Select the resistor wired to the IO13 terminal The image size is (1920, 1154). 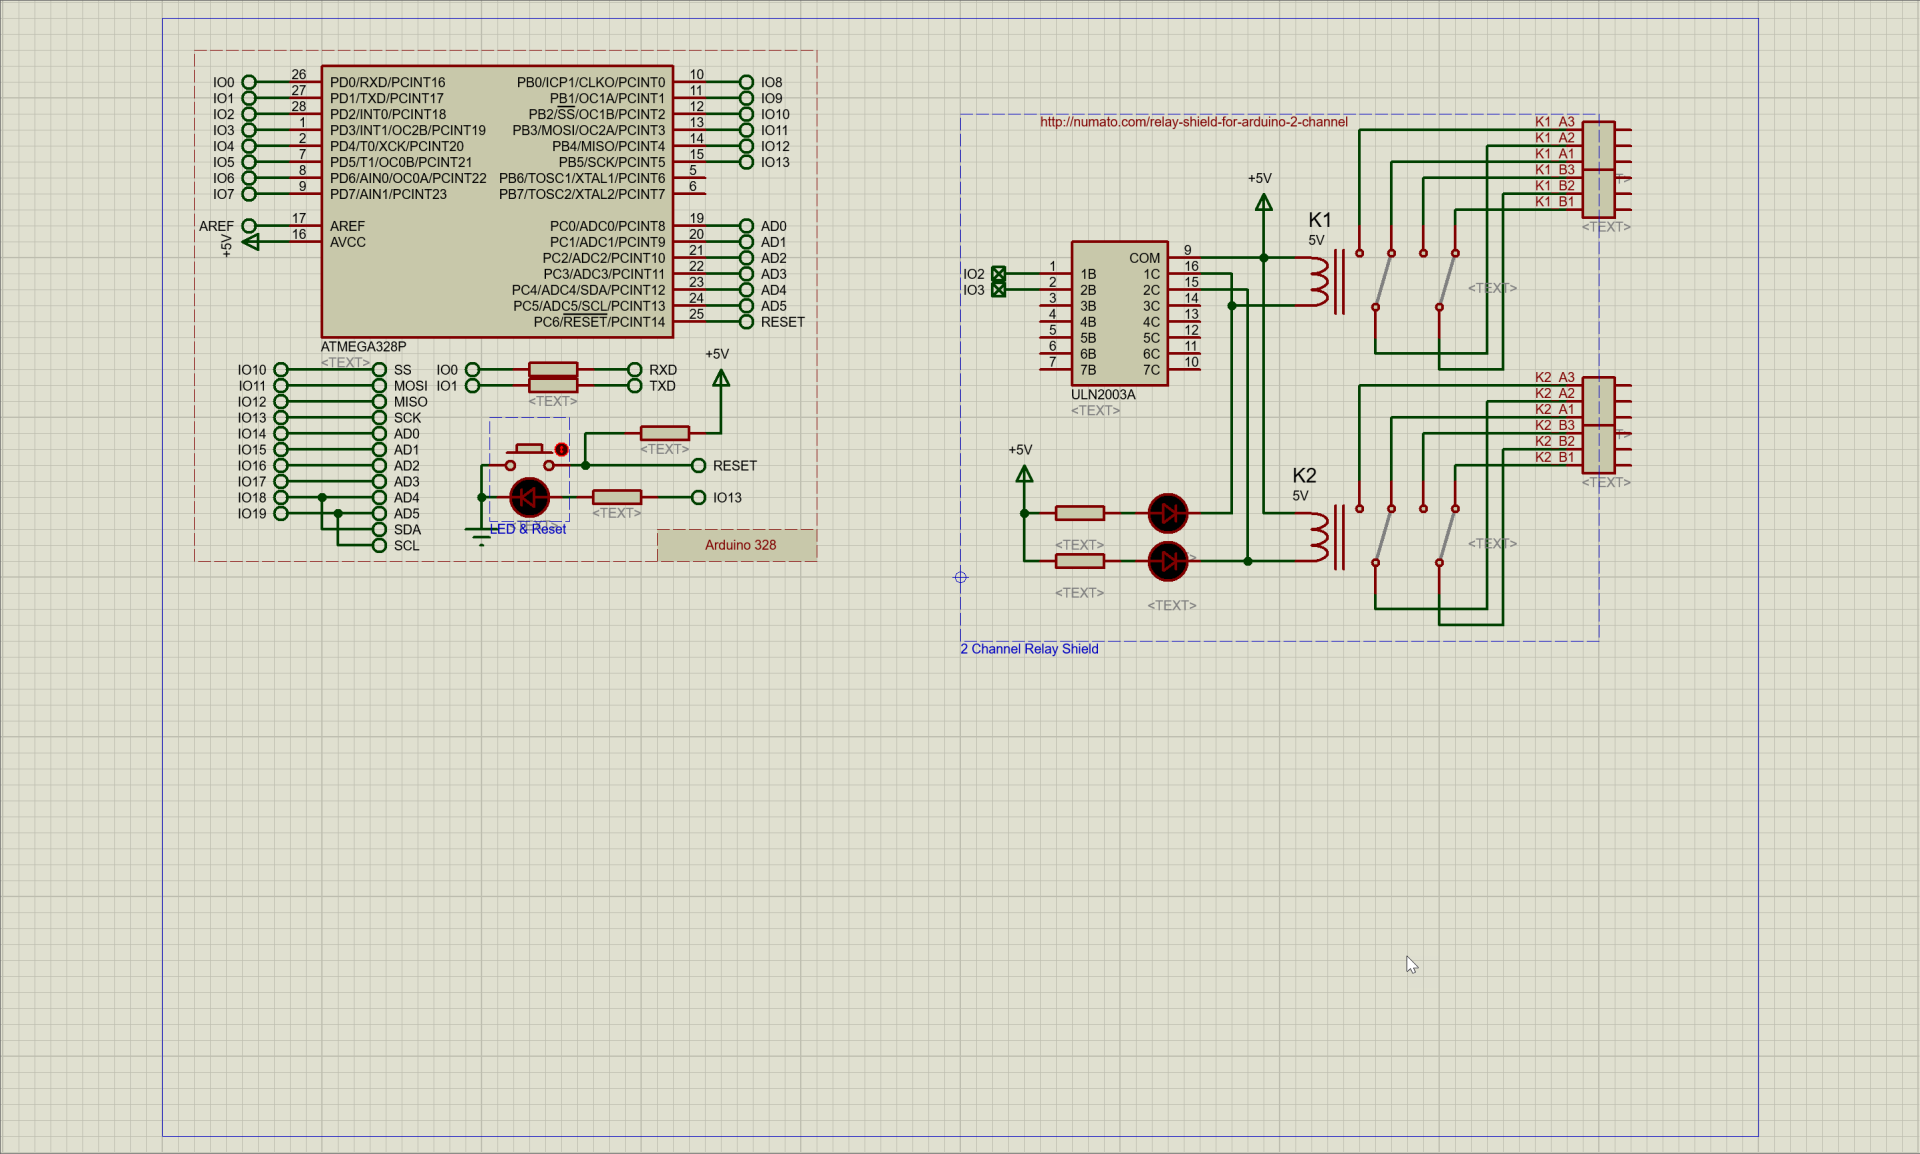(617, 497)
